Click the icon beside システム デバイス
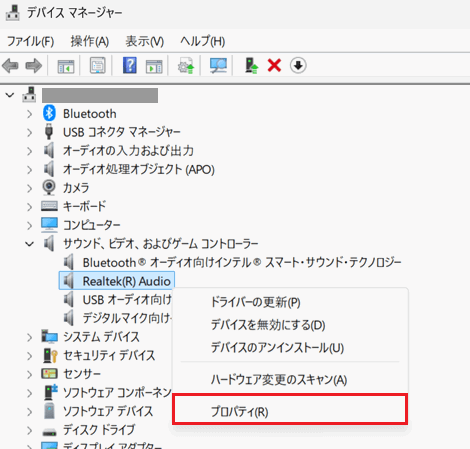This screenshot has width=470, height=449. [x=49, y=336]
